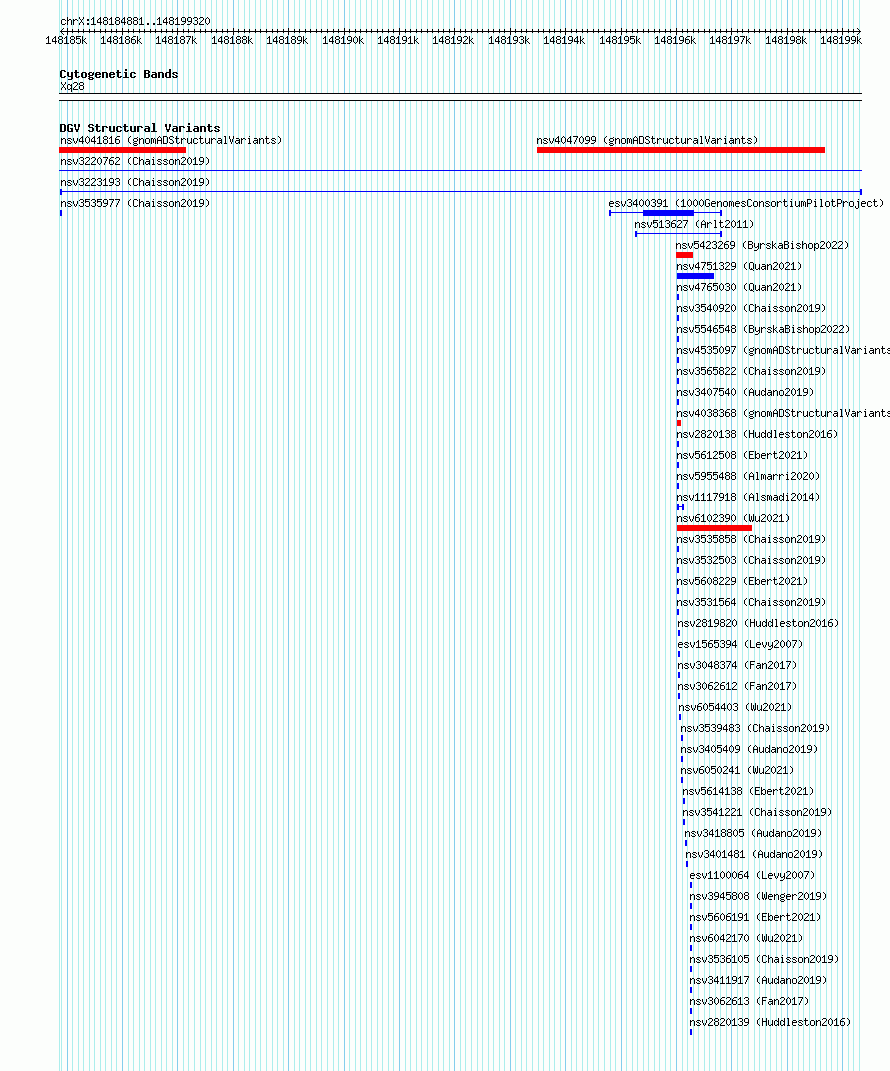
Task: Click blue bar under nsv4751329
Action: [695, 276]
